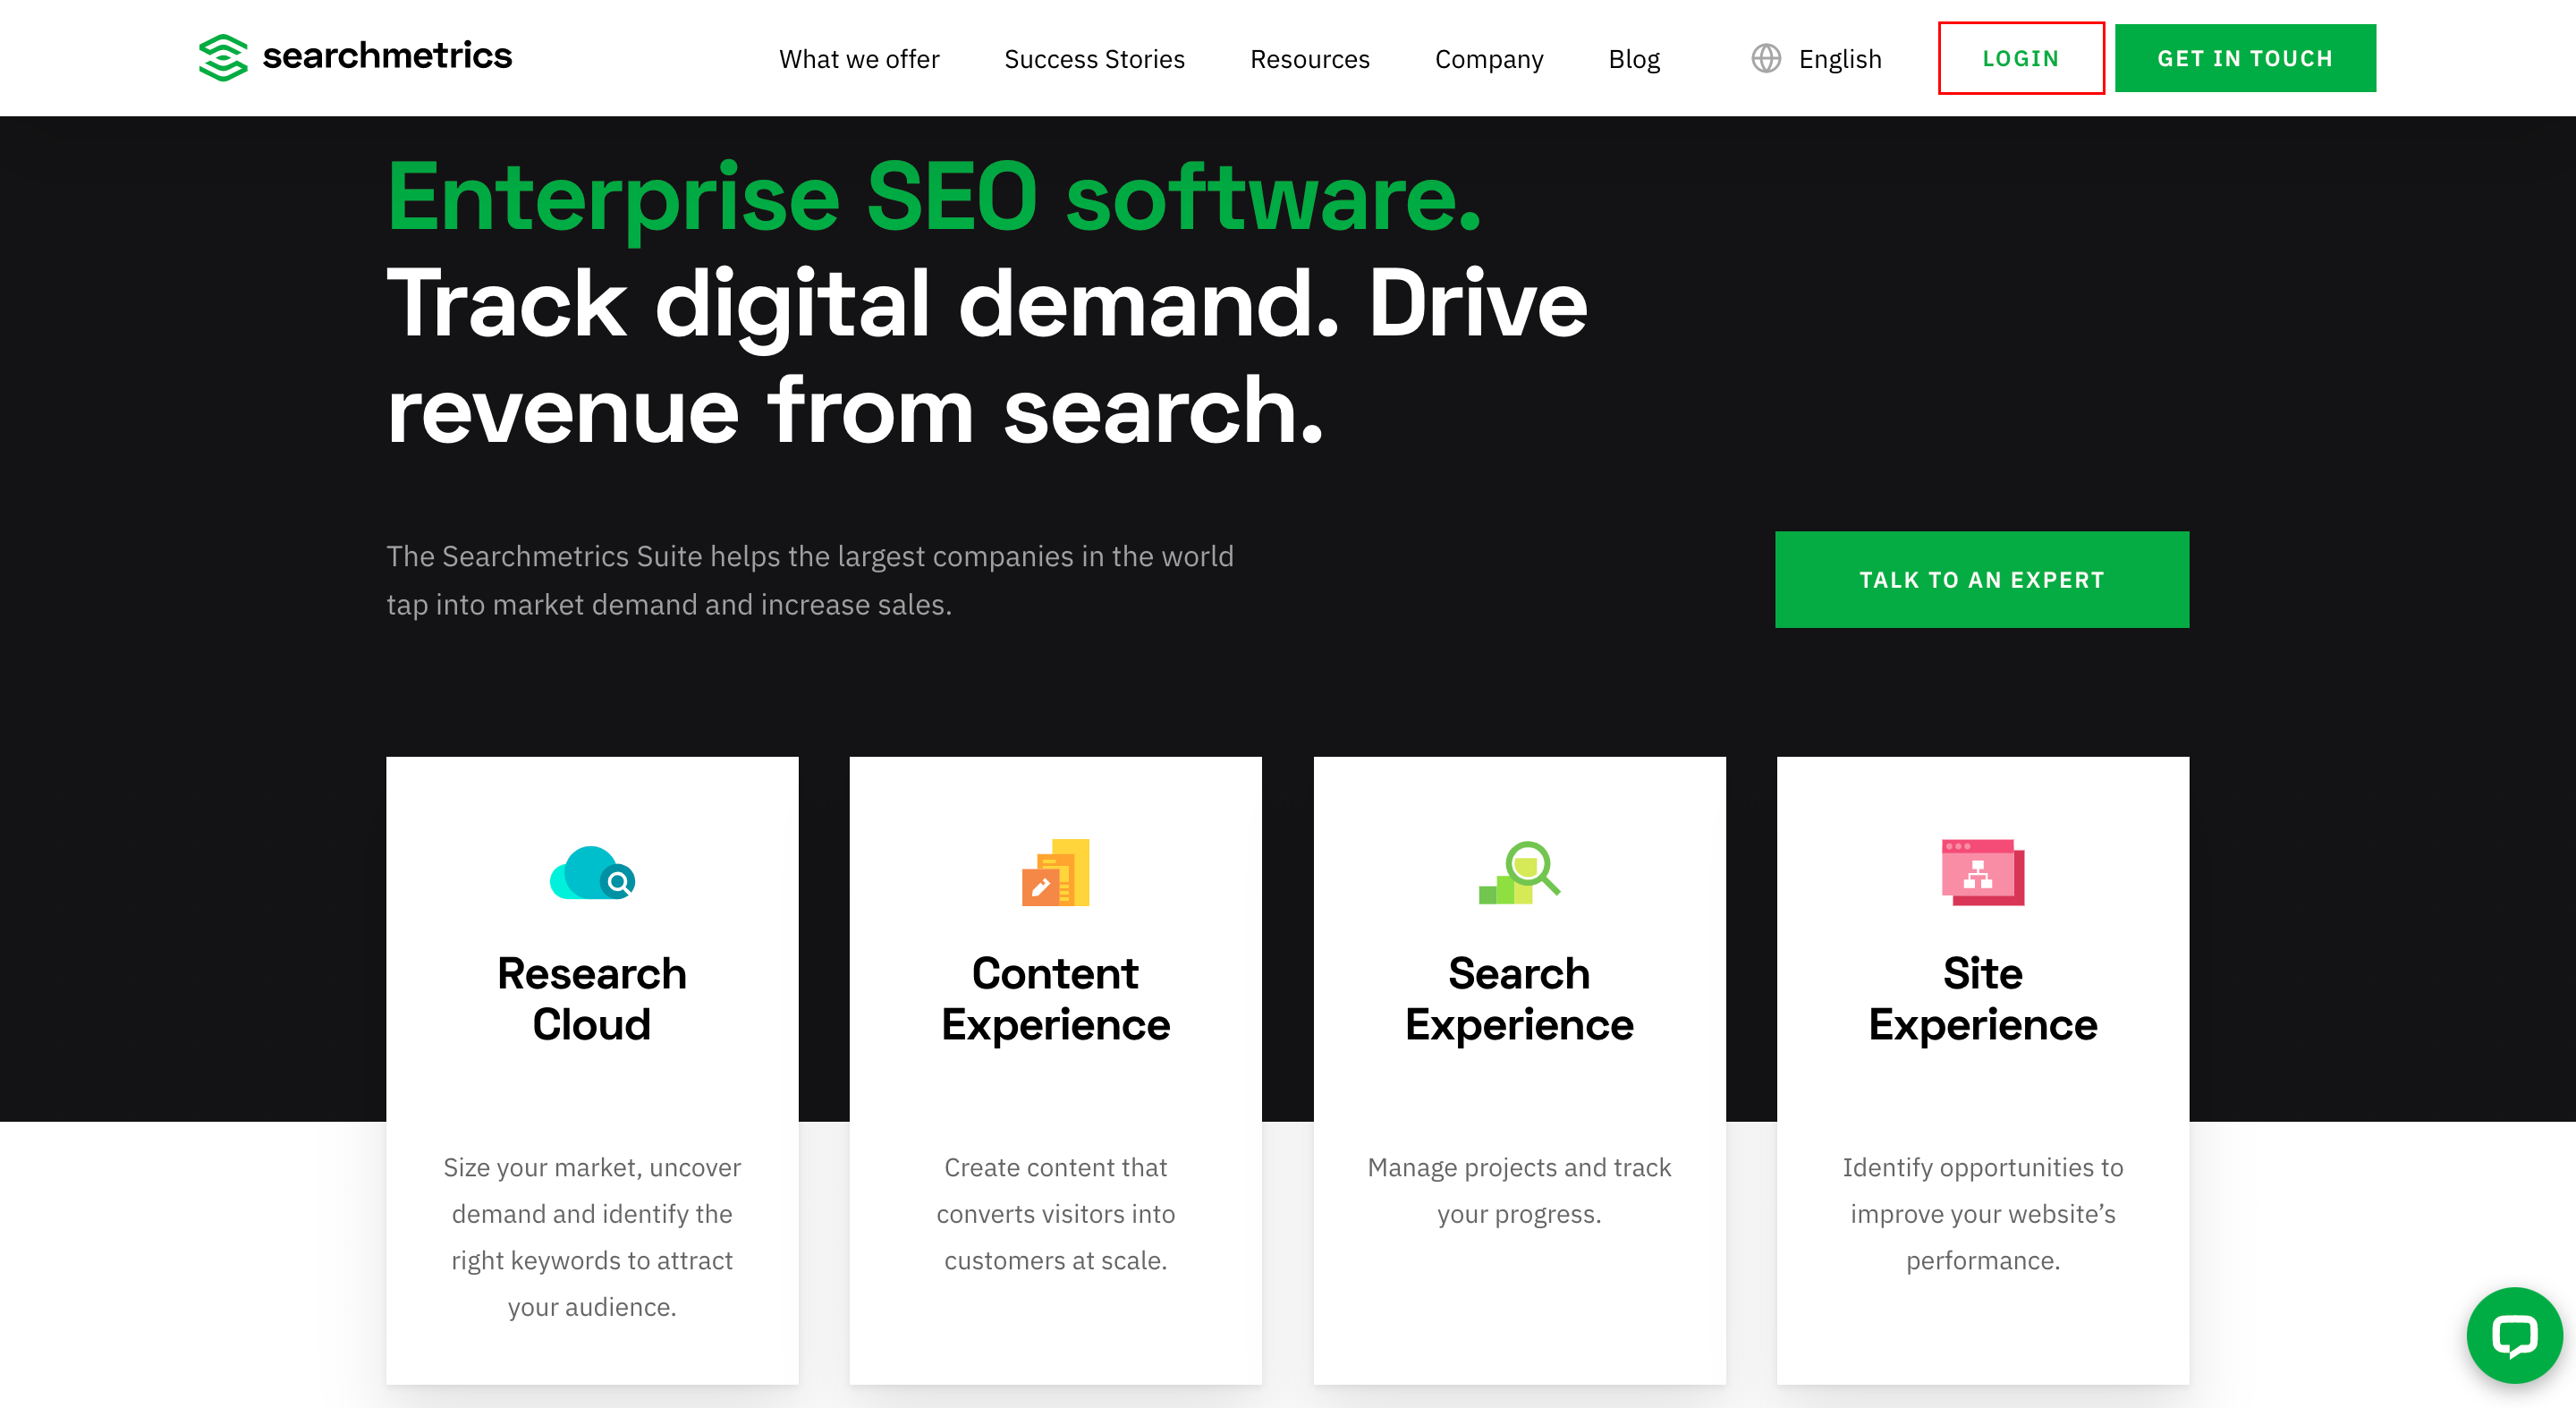2576x1408 pixels.
Task: Open the Resources menu
Action: 1310,59
